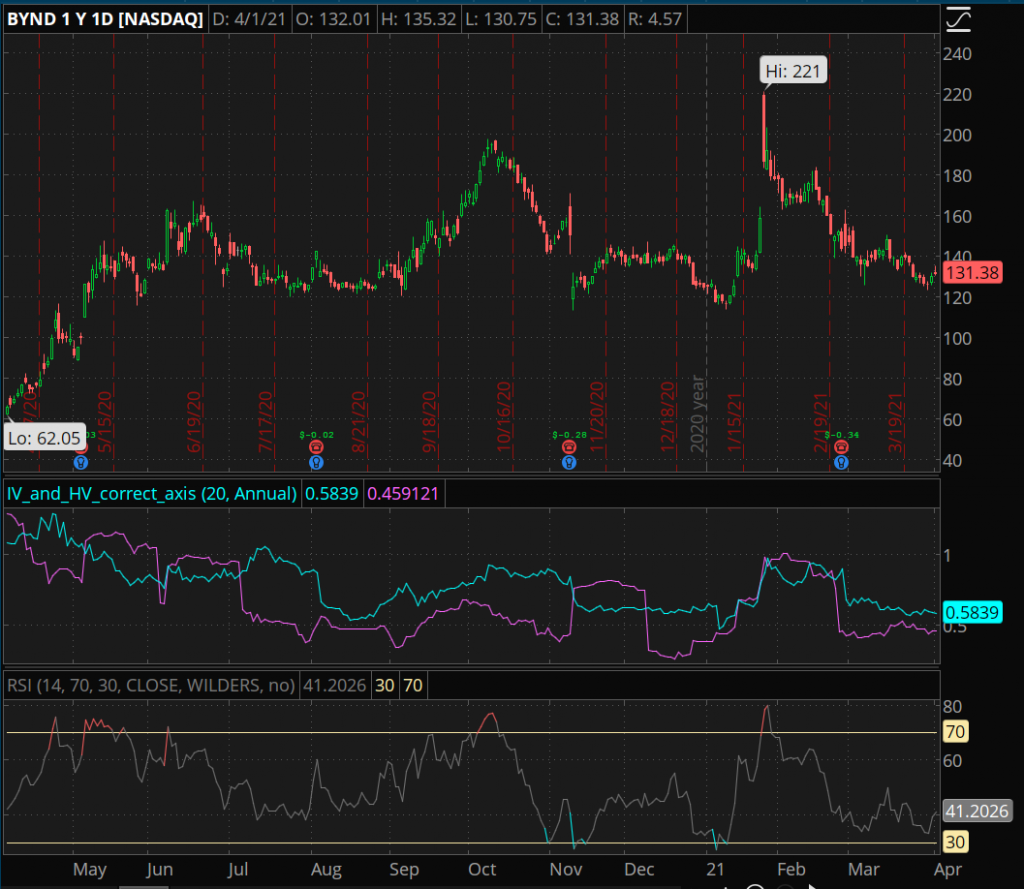Click the 240 price axis label

(957, 54)
